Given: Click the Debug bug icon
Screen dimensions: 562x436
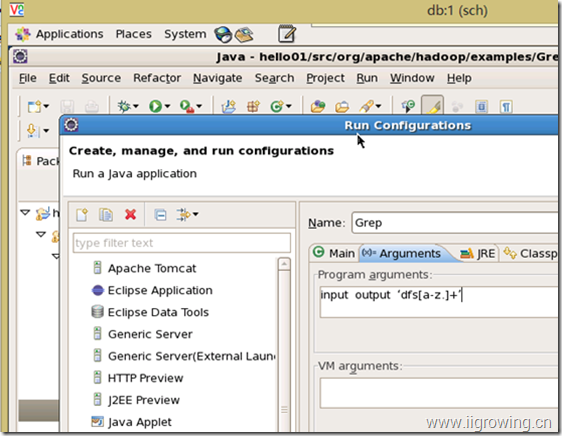Looking at the screenshot, I should (x=124, y=106).
